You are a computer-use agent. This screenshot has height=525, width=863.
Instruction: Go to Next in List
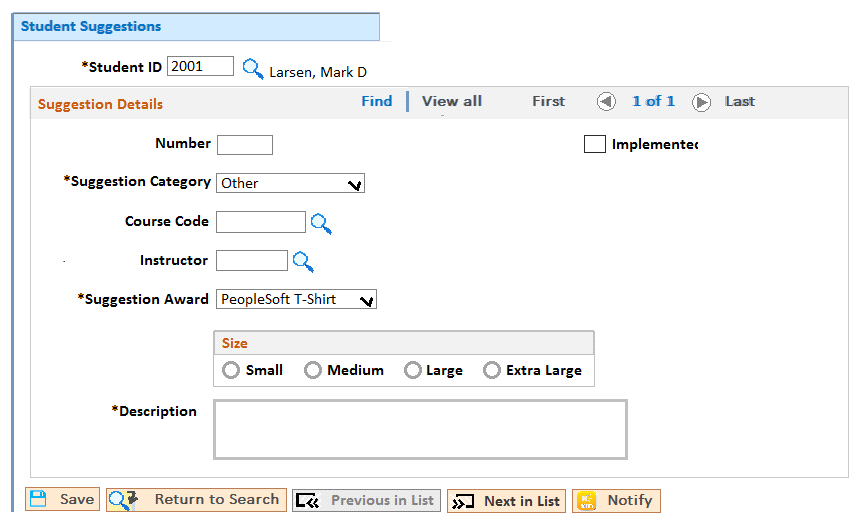[x=506, y=501]
